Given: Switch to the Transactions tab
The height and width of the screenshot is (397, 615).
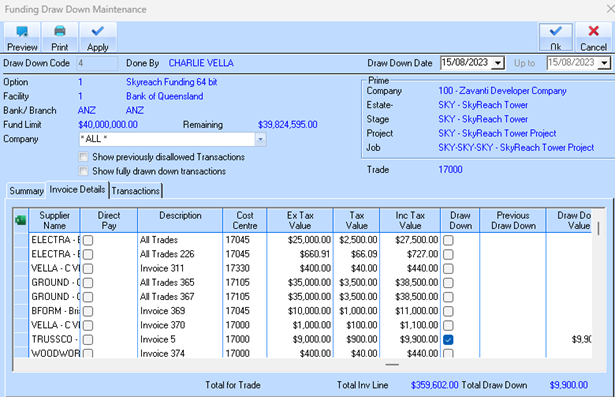Looking at the screenshot, I should coord(135,191).
